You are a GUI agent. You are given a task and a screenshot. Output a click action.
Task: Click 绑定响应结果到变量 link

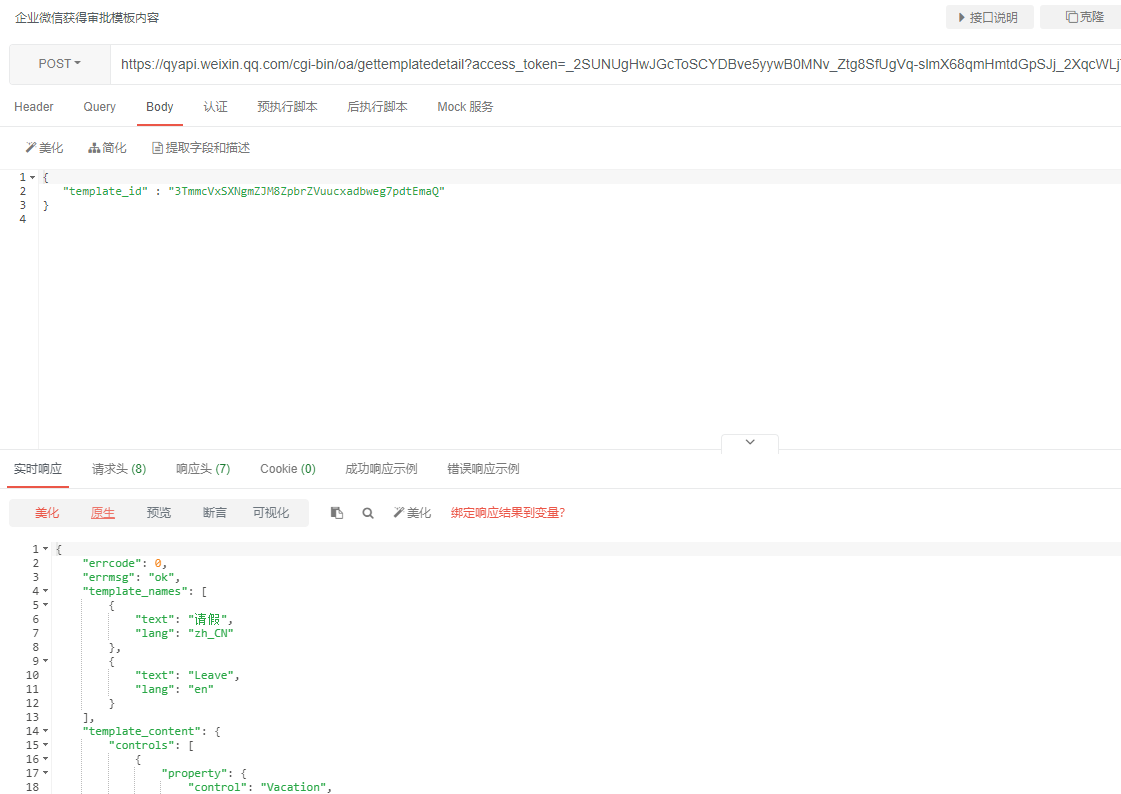tap(508, 512)
